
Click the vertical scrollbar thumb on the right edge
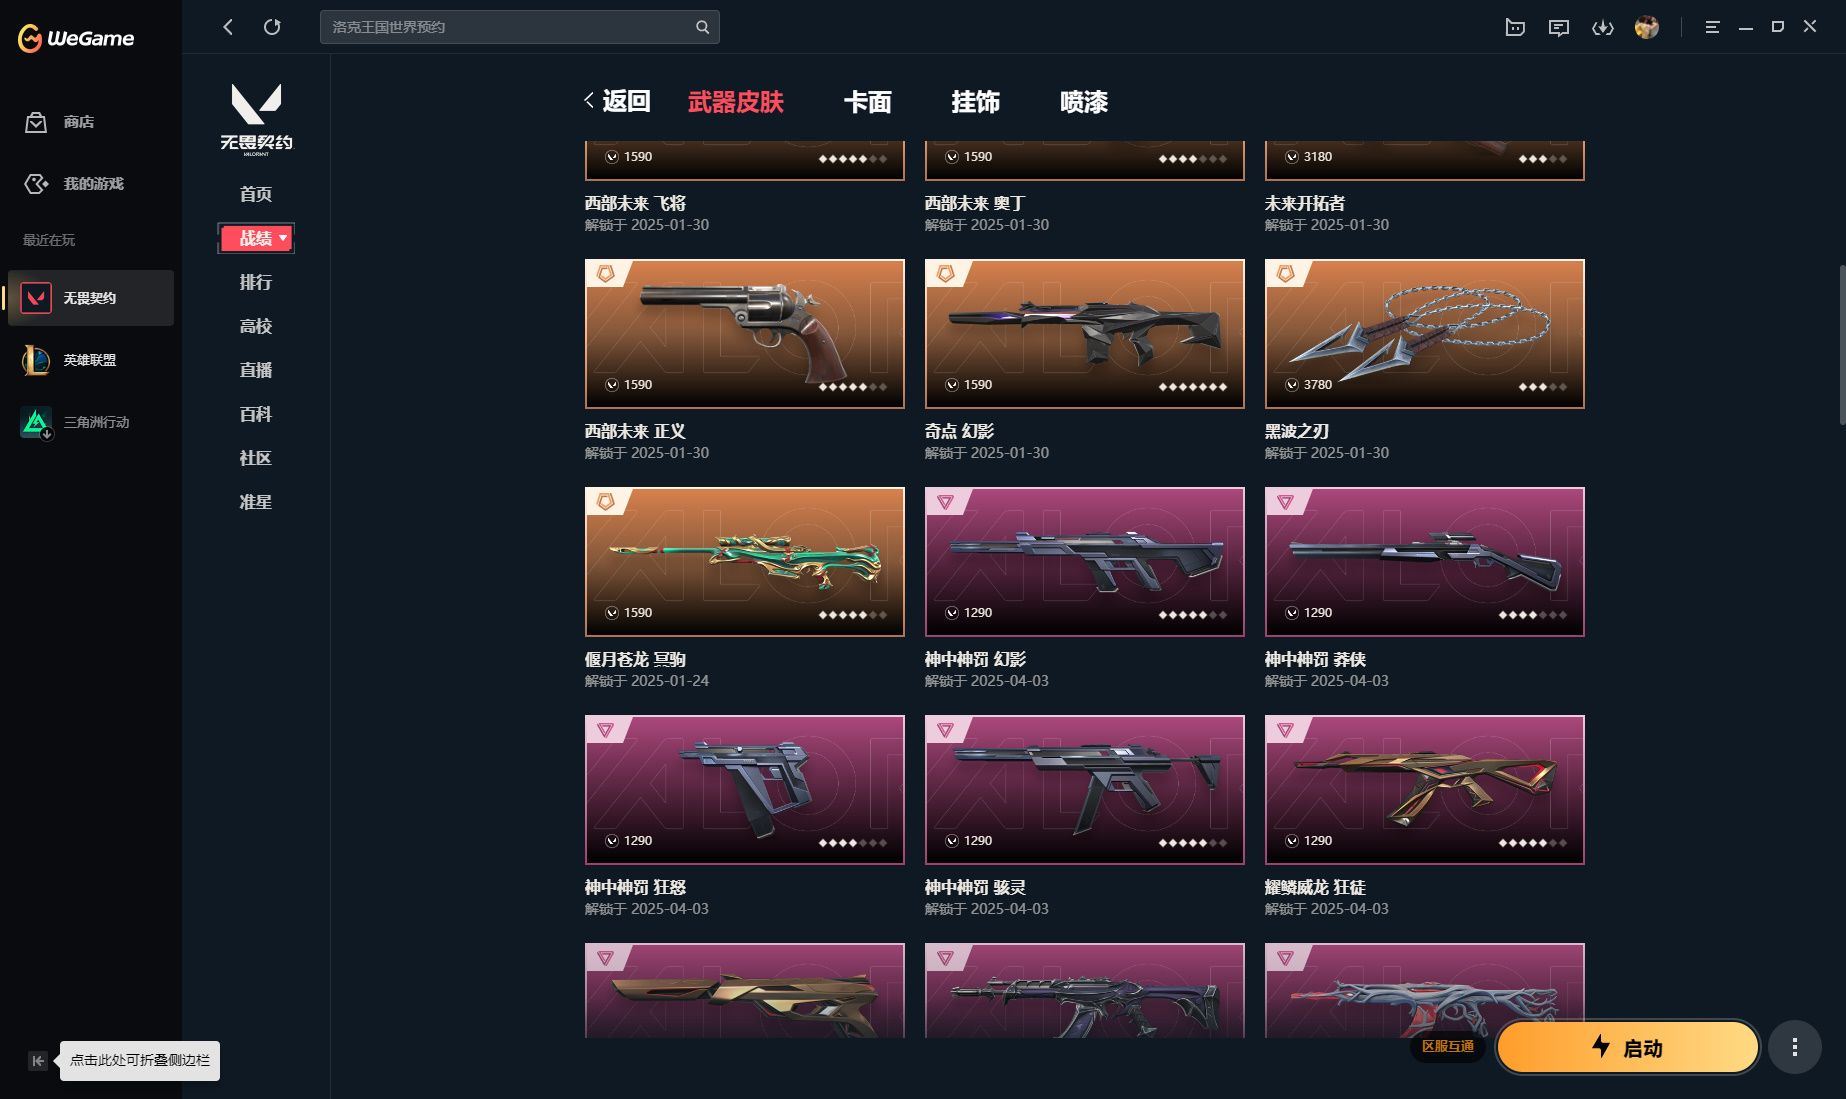1841,345
